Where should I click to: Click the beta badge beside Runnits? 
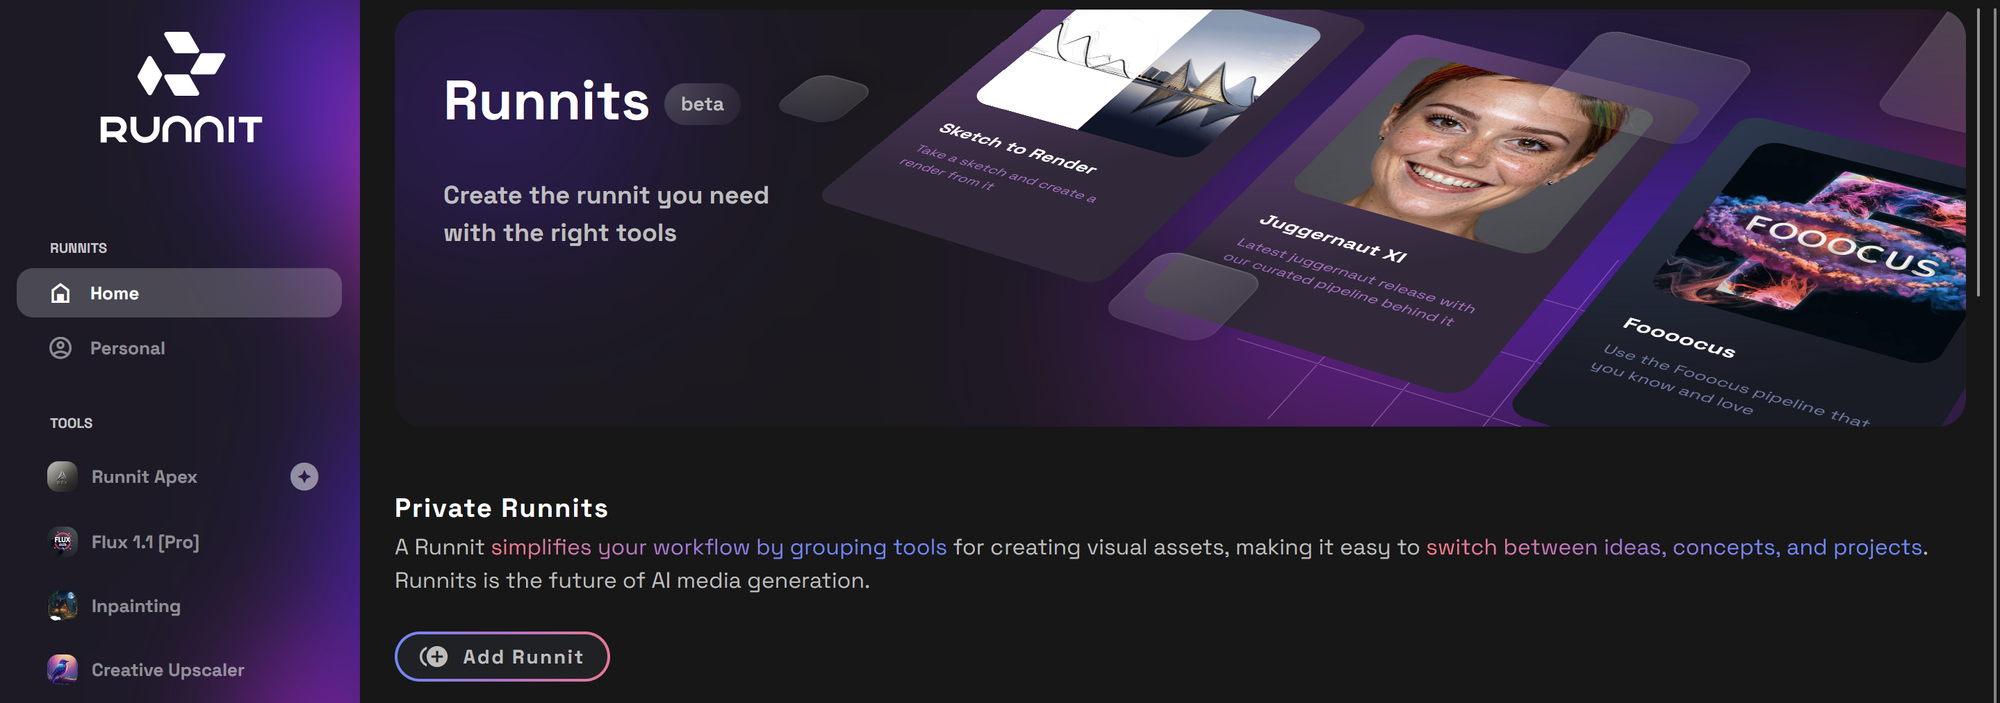(702, 104)
